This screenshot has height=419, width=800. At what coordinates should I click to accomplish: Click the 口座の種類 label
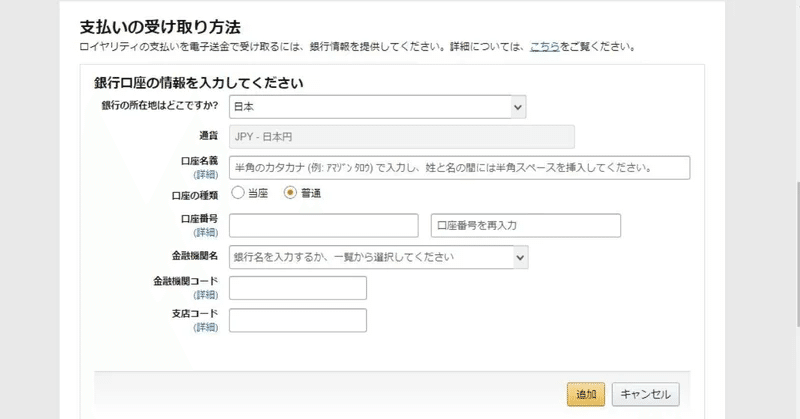click(x=194, y=195)
